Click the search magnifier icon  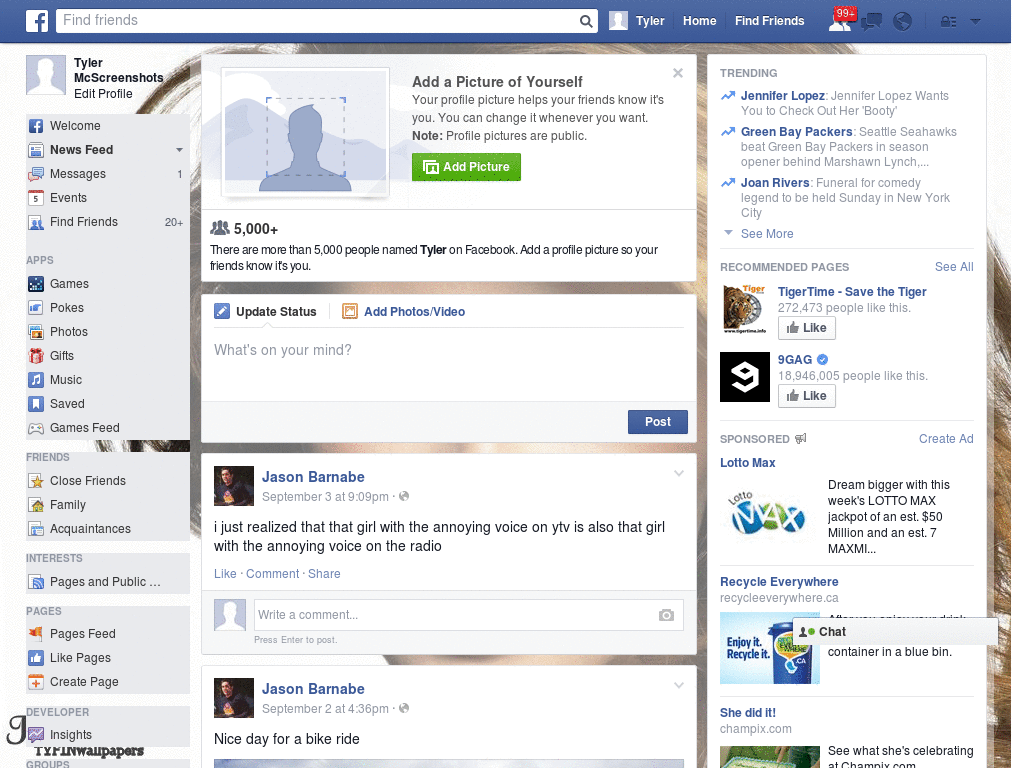pos(586,21)
